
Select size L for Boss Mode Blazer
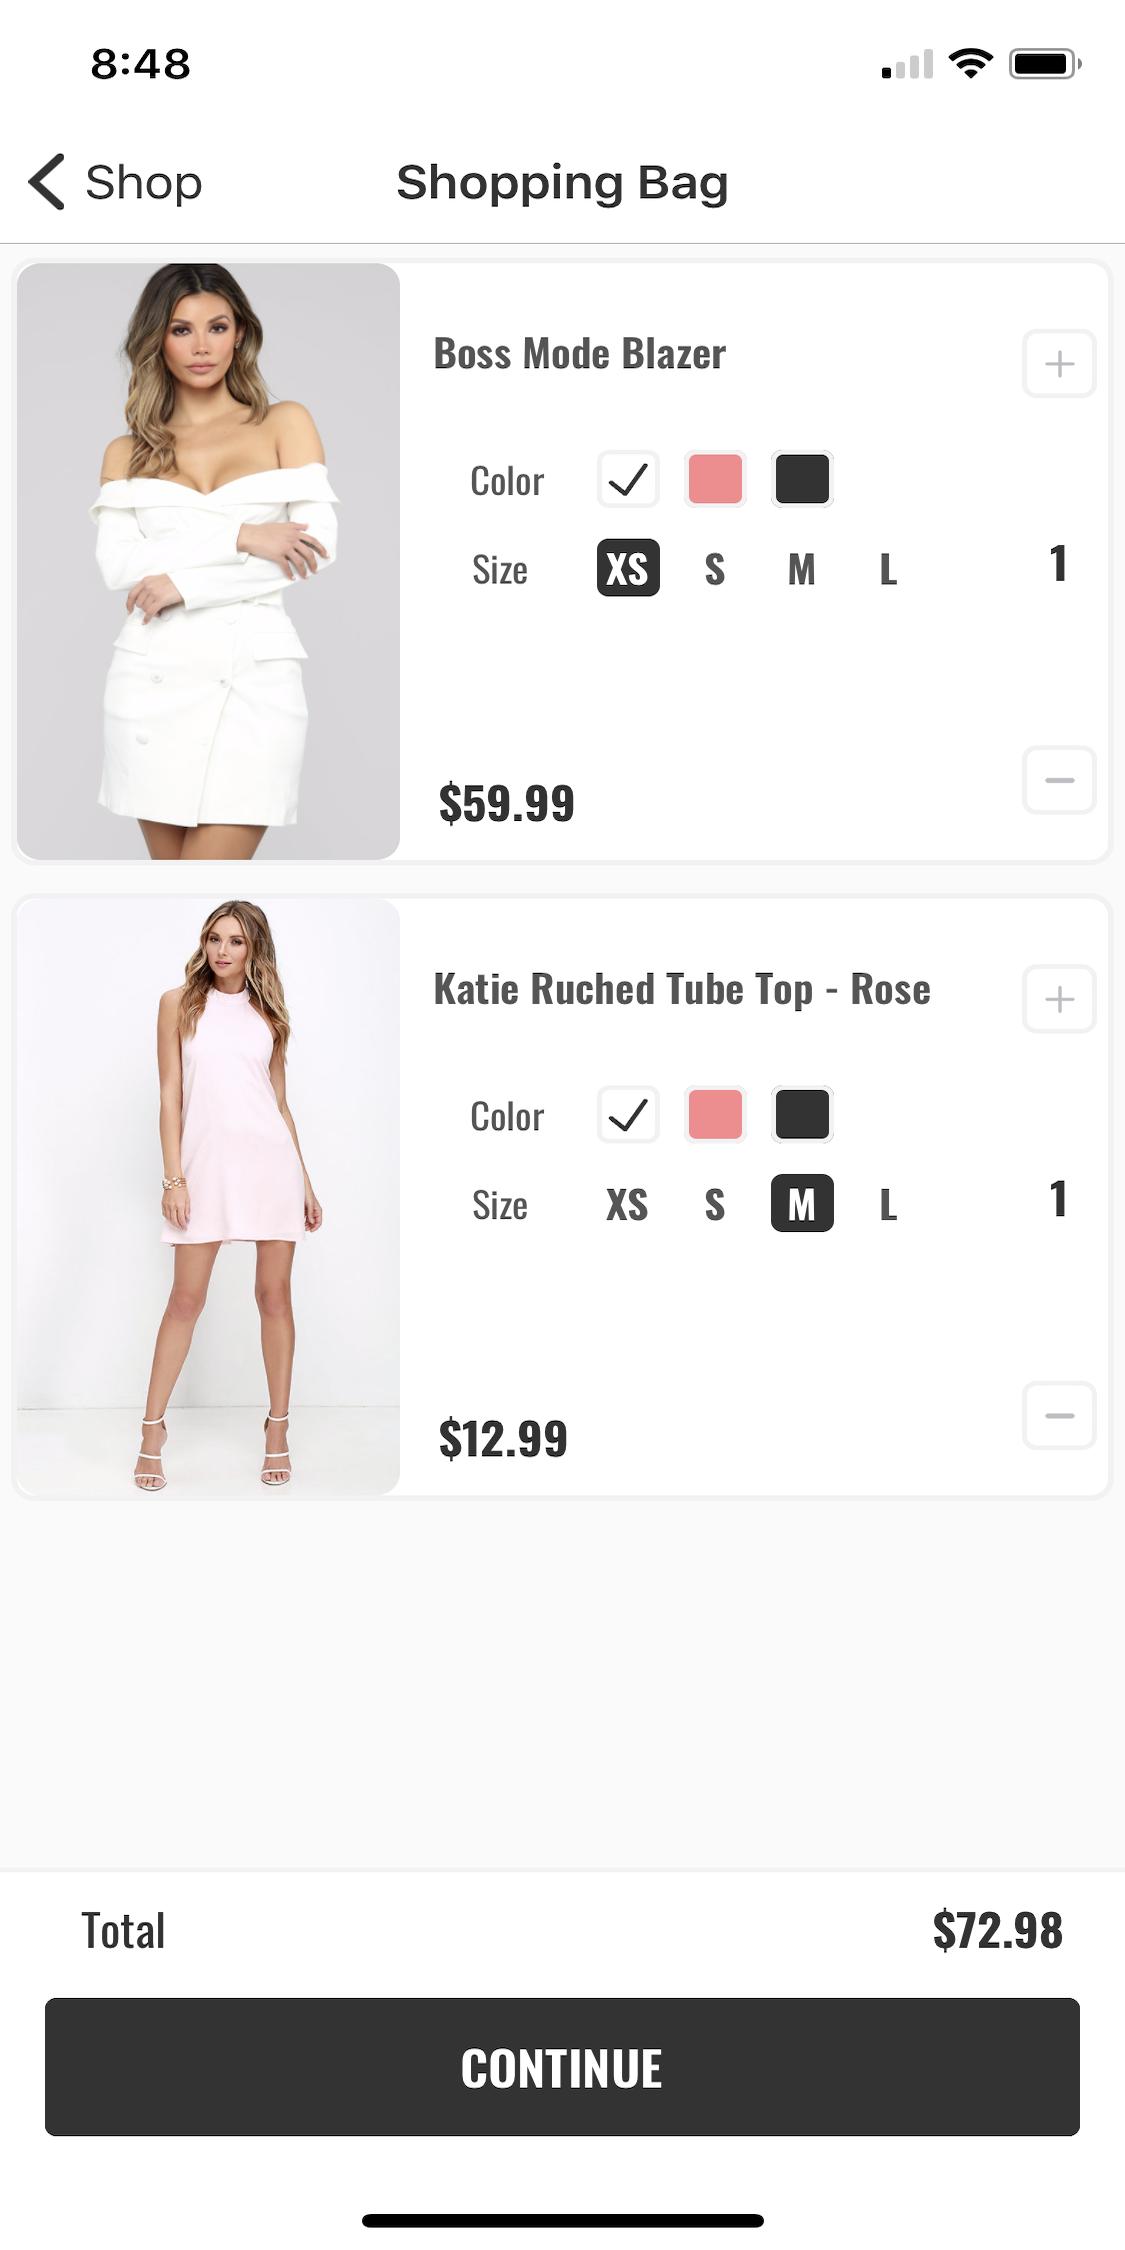pos(888,569)
